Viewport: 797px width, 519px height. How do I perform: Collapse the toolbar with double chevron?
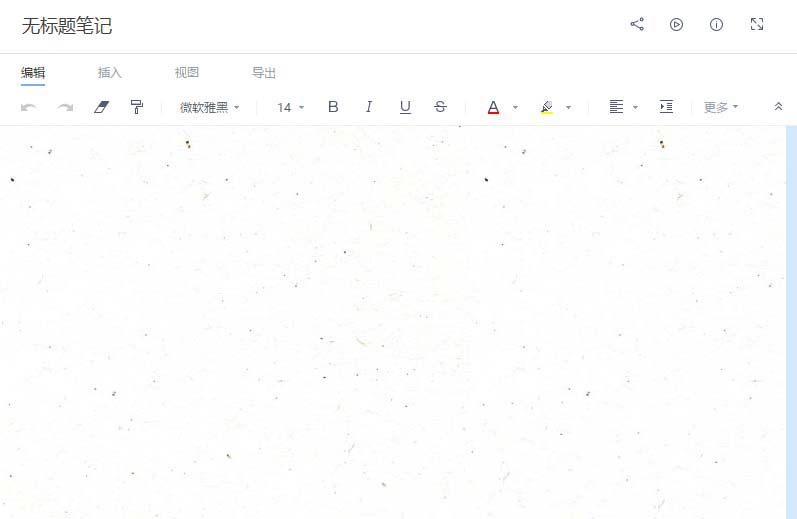coord(778,107)
